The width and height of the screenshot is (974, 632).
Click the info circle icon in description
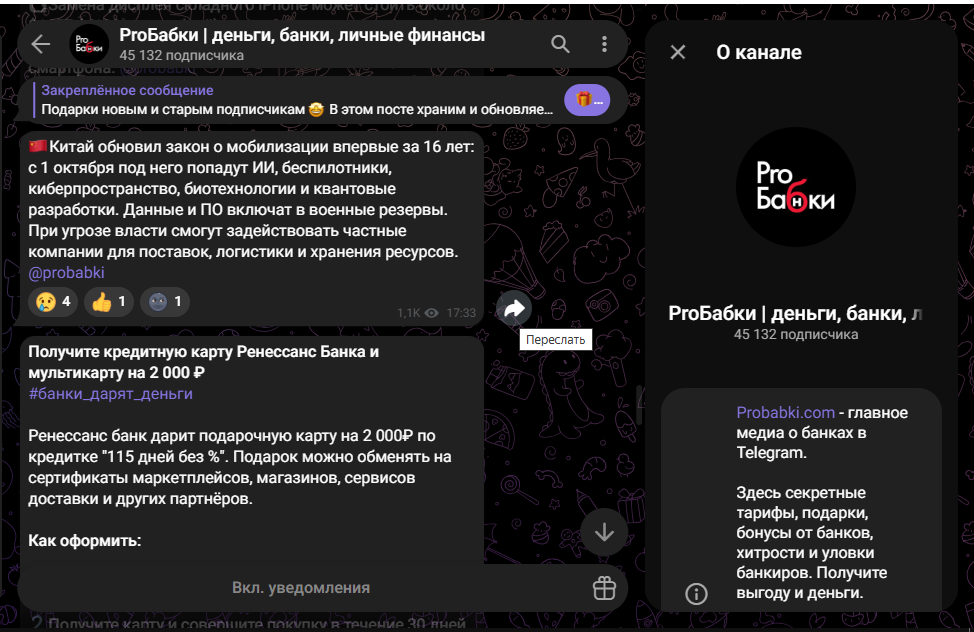(696, 594)
